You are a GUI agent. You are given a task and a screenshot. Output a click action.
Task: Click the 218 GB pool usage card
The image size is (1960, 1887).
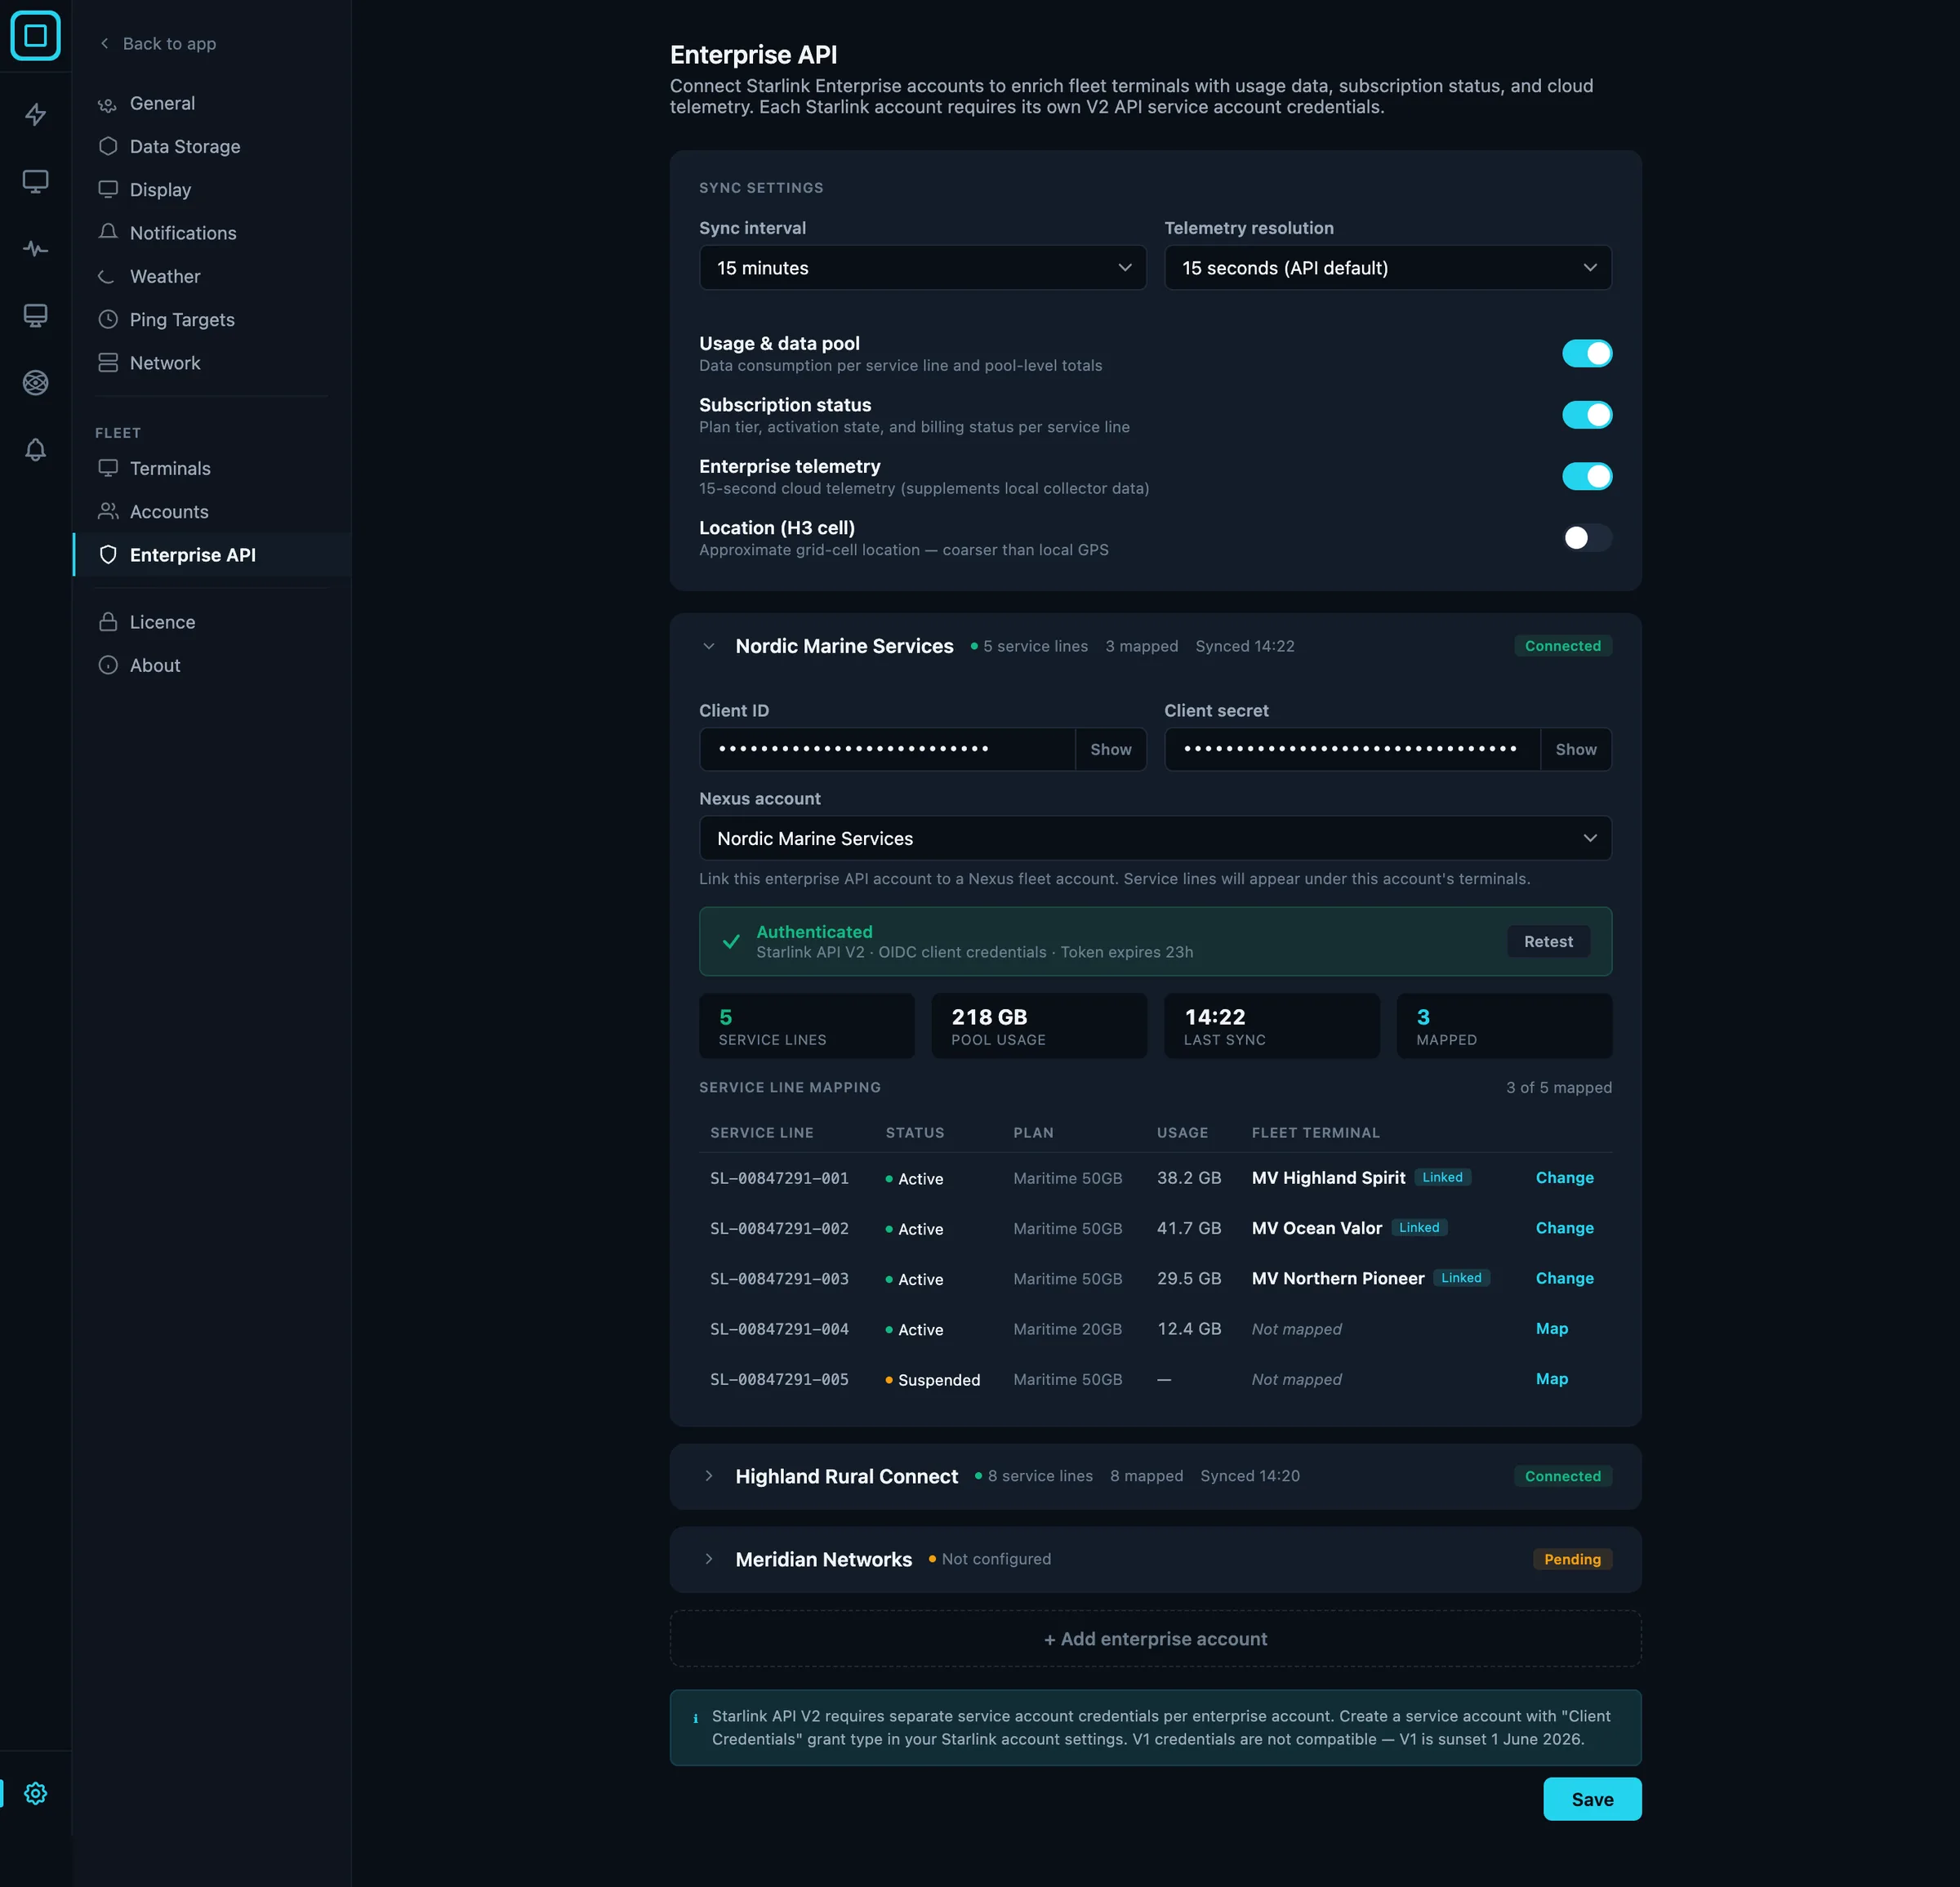1039,1026
